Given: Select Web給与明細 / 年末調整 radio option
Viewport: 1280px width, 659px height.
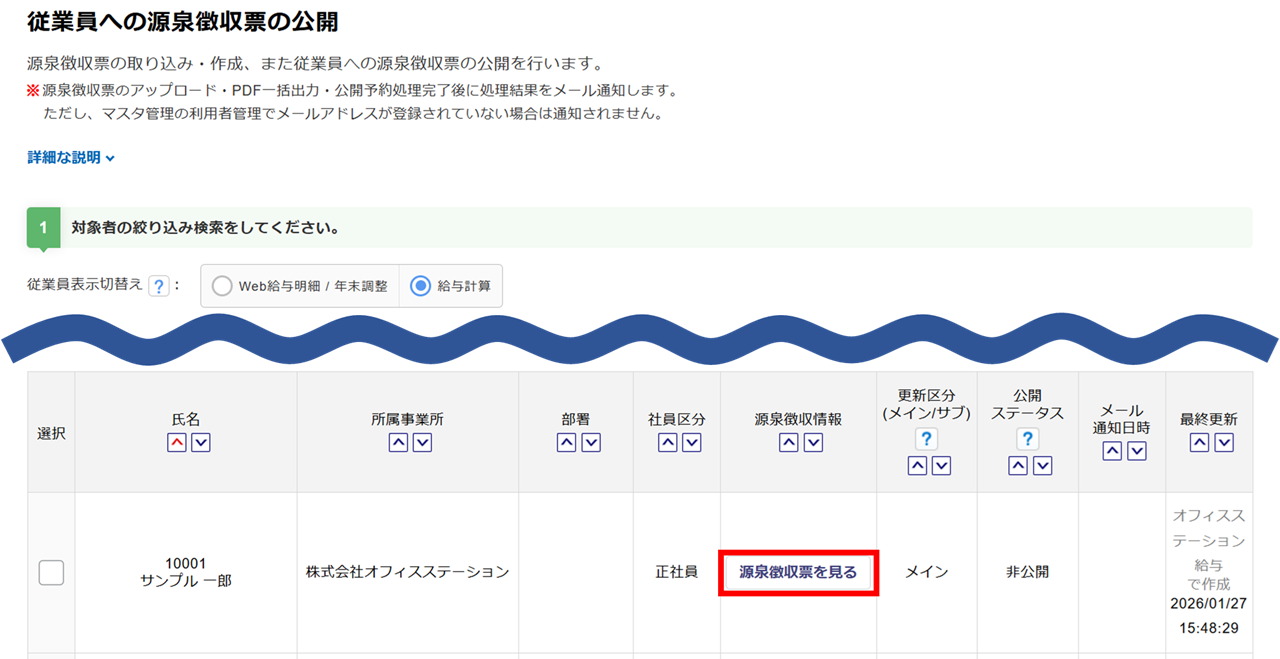Looking at the screenshot, I should (x=222, y=286).
